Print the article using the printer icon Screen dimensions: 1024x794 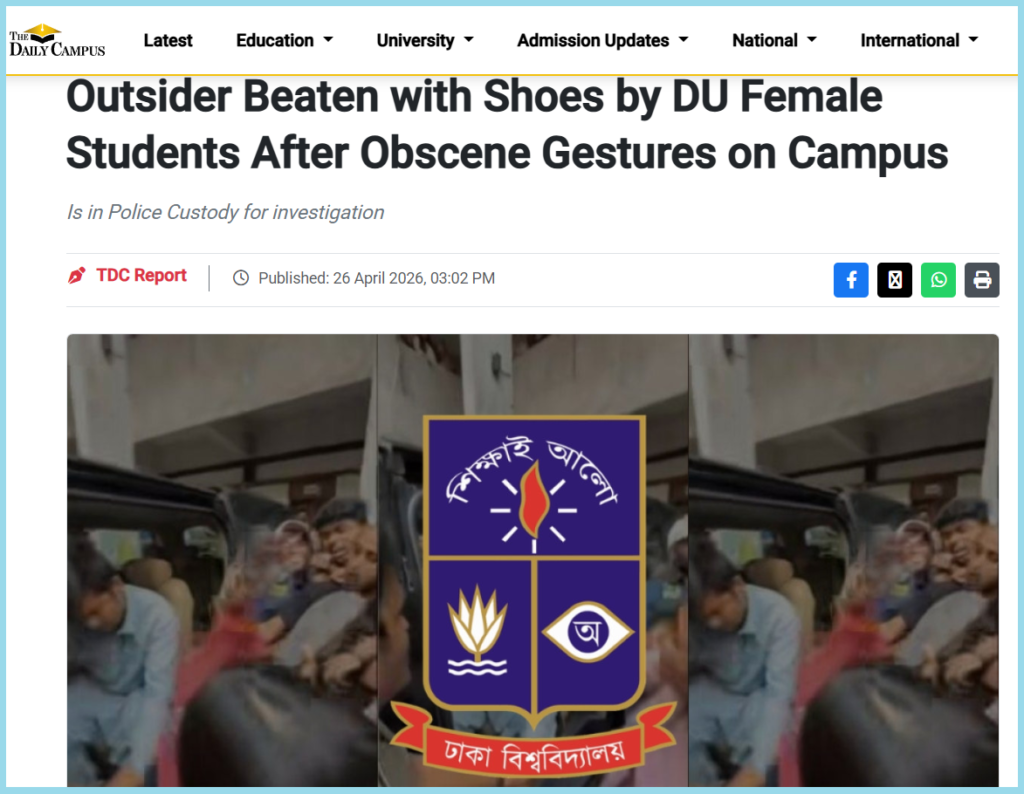982,280
